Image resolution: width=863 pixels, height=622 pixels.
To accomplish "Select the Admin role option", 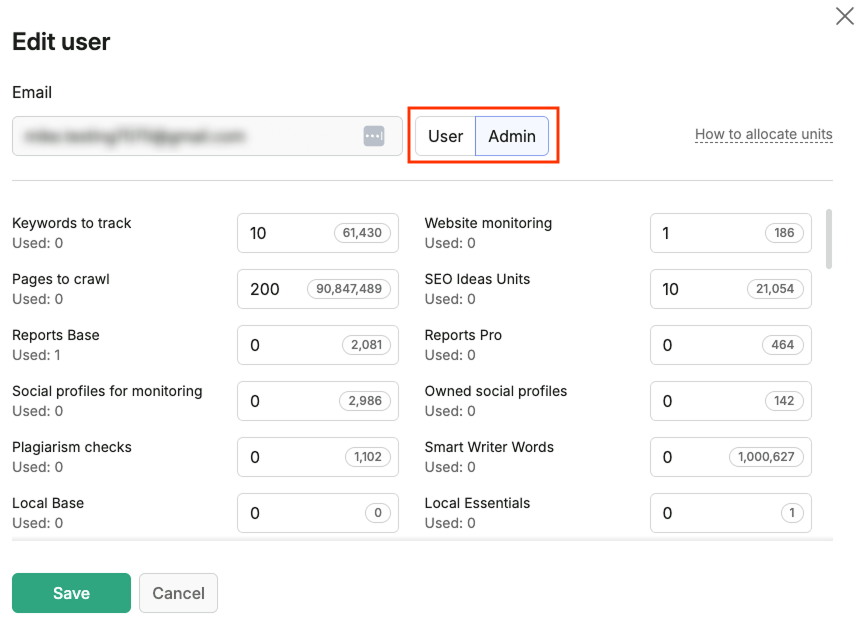I will coord(512,136).
